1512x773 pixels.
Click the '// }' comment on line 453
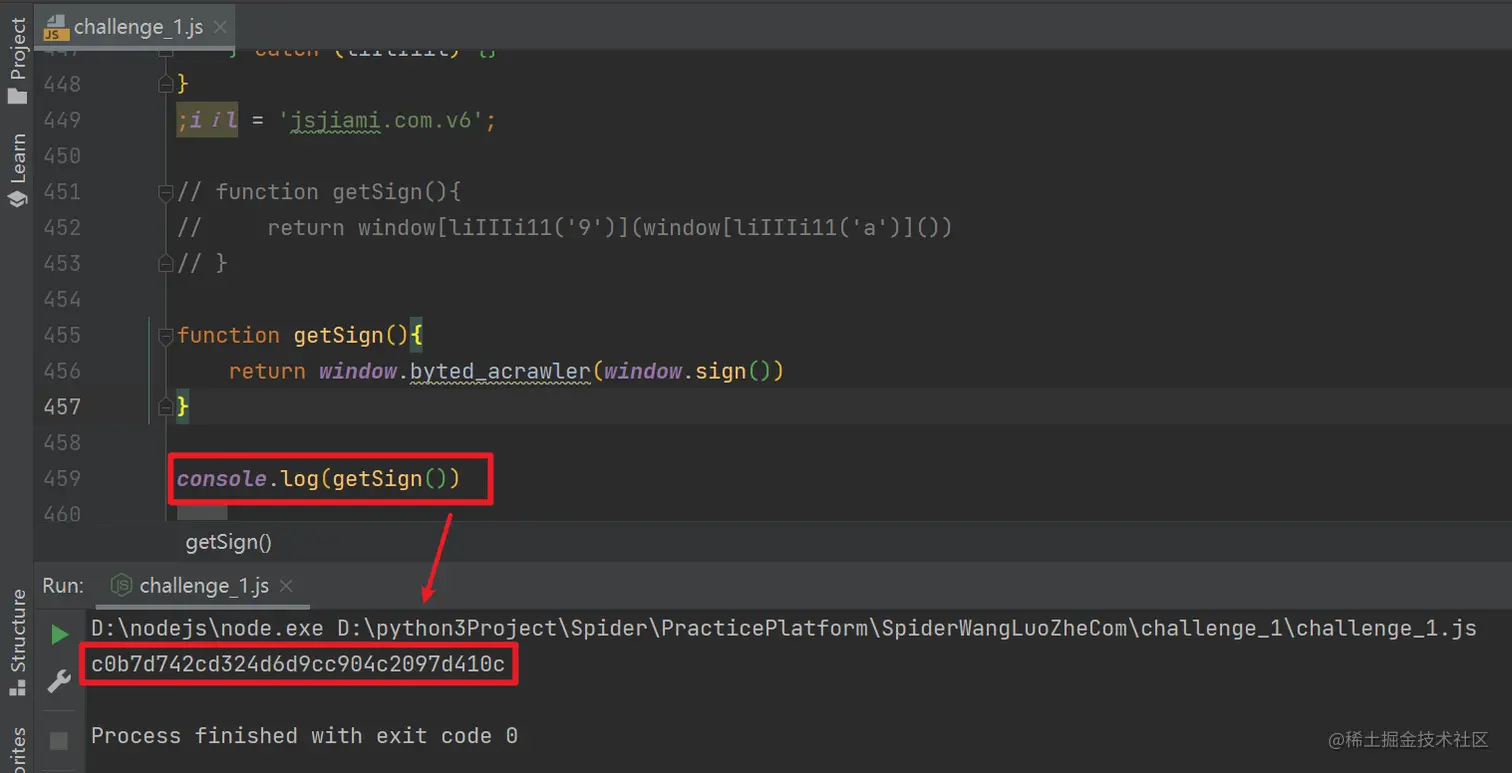click(202, 264)
